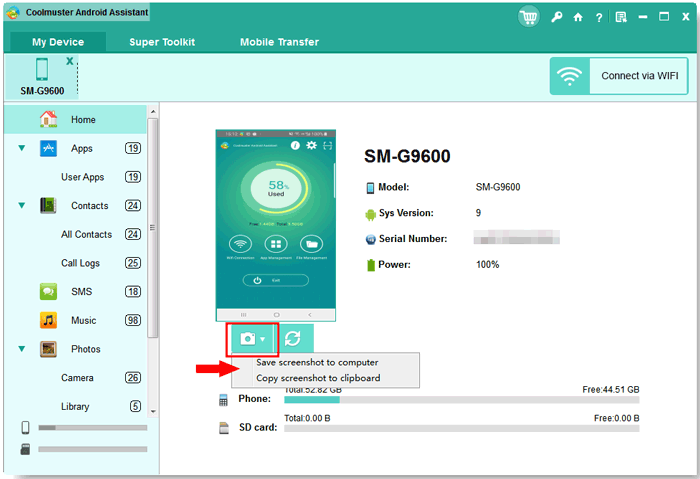Click the SD card icon at sidebar bottom
This screenshot has width=700, height=479.
point(25,449)
